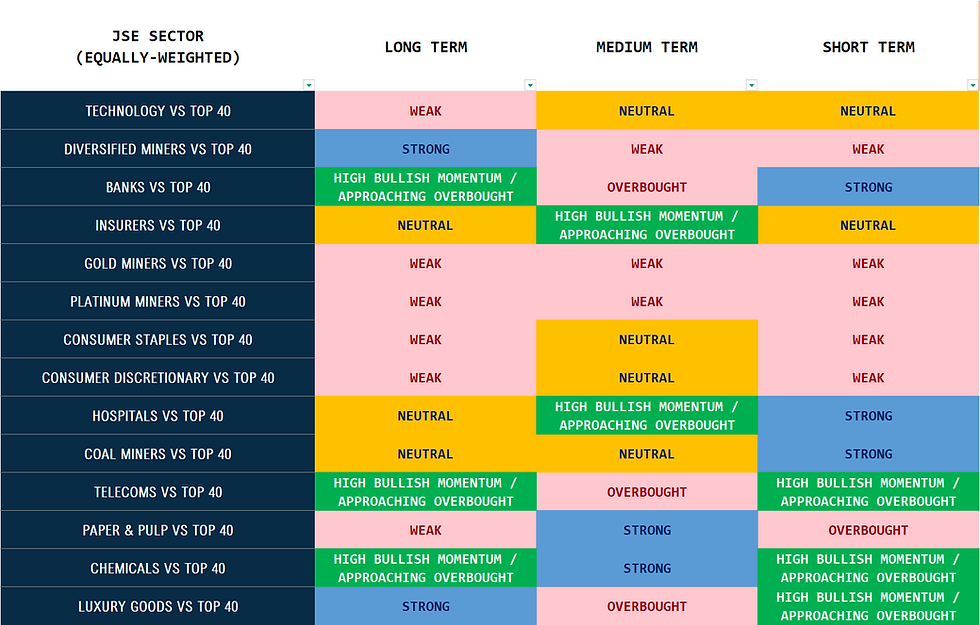Click the Banks medium term OVERBOUGHT cell

coord(647,187)
